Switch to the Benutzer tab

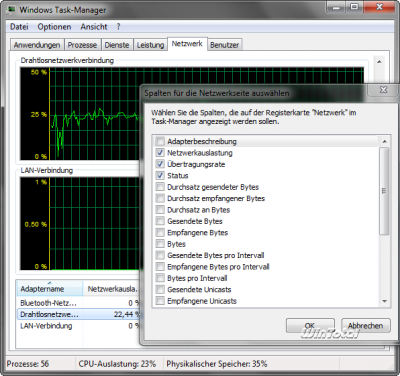click(224, 45)
